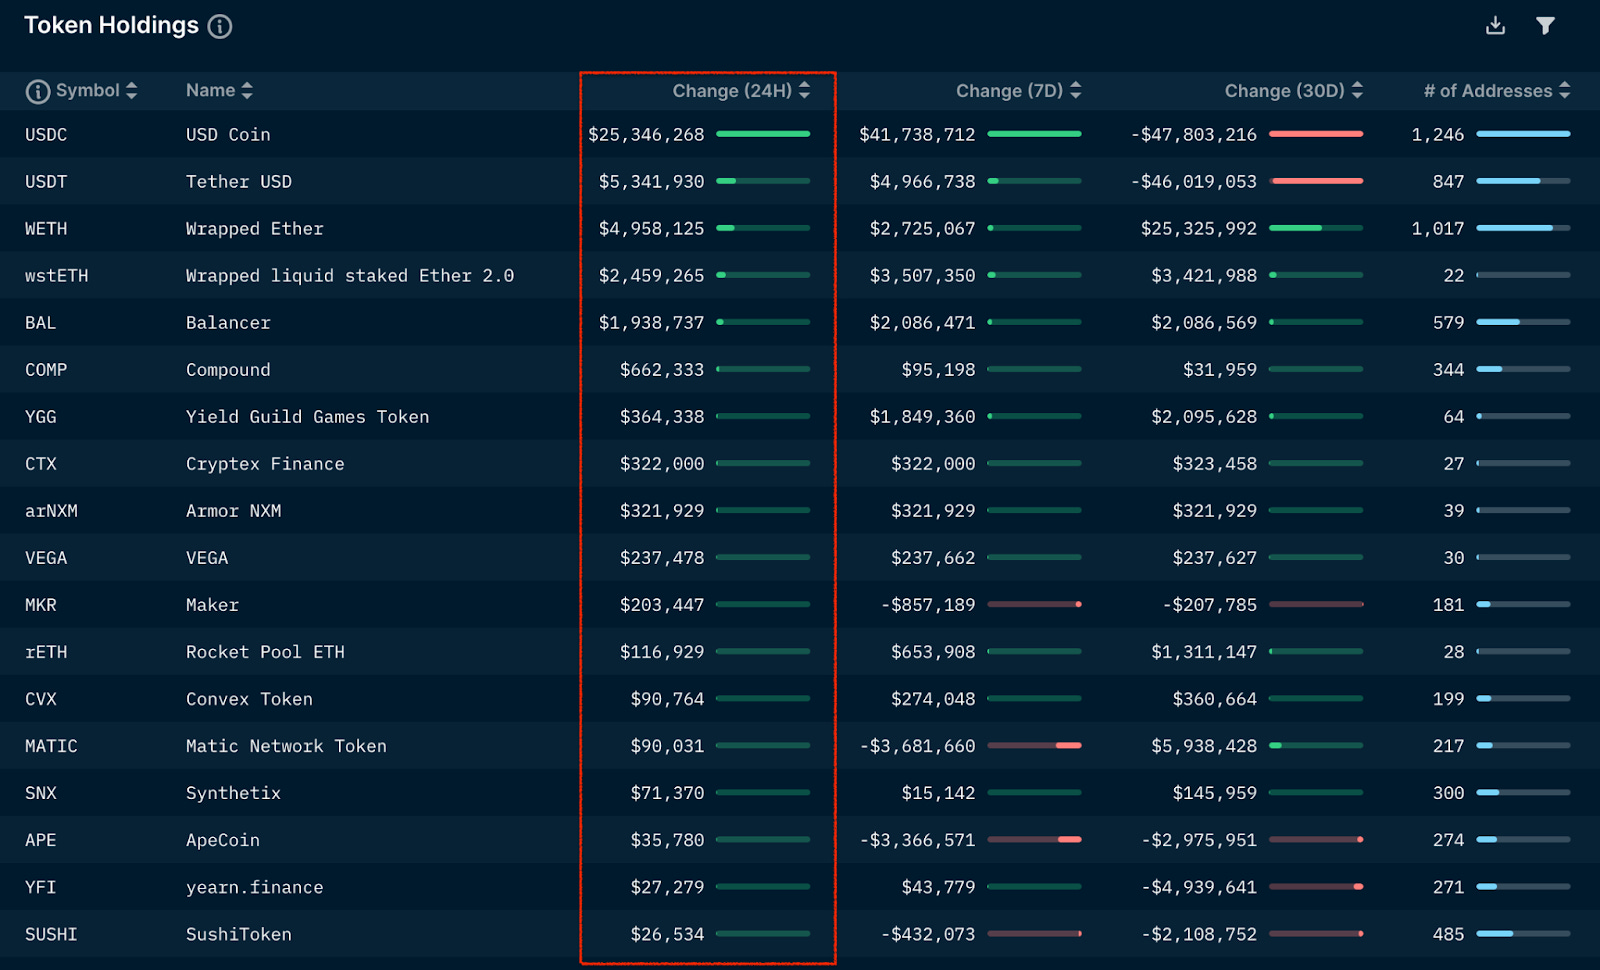
Task: Click the value -$4,939,641
Action: point(1199,886)
